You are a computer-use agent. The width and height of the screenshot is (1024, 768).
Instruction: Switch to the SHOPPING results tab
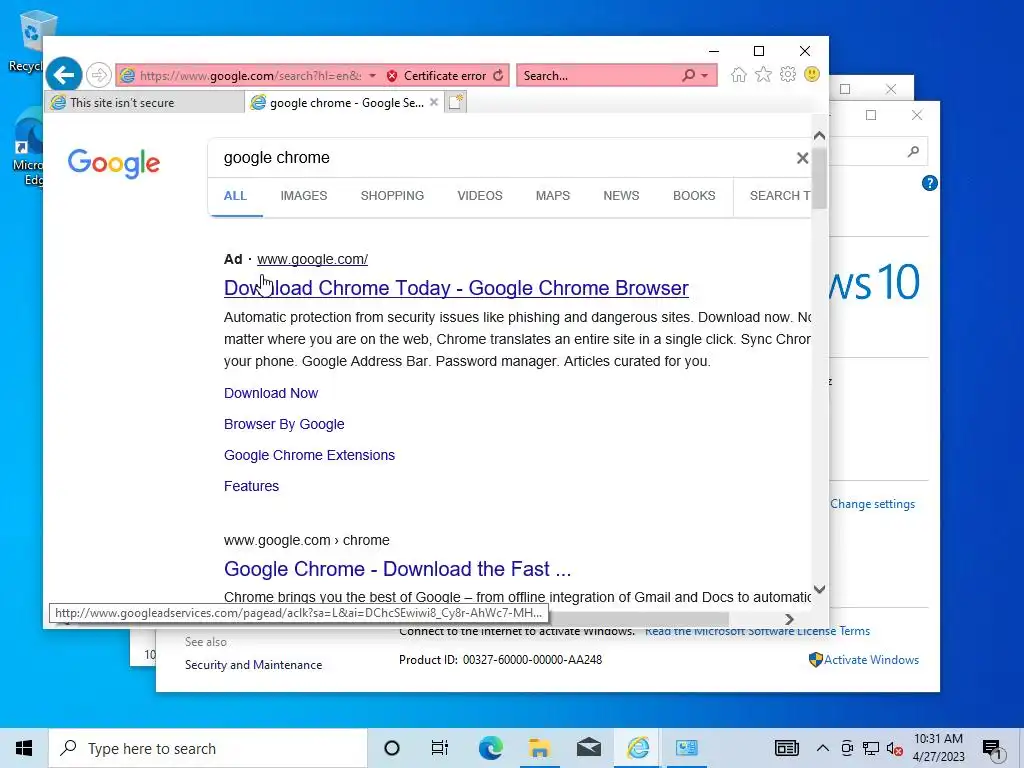[x=392, y=196]
